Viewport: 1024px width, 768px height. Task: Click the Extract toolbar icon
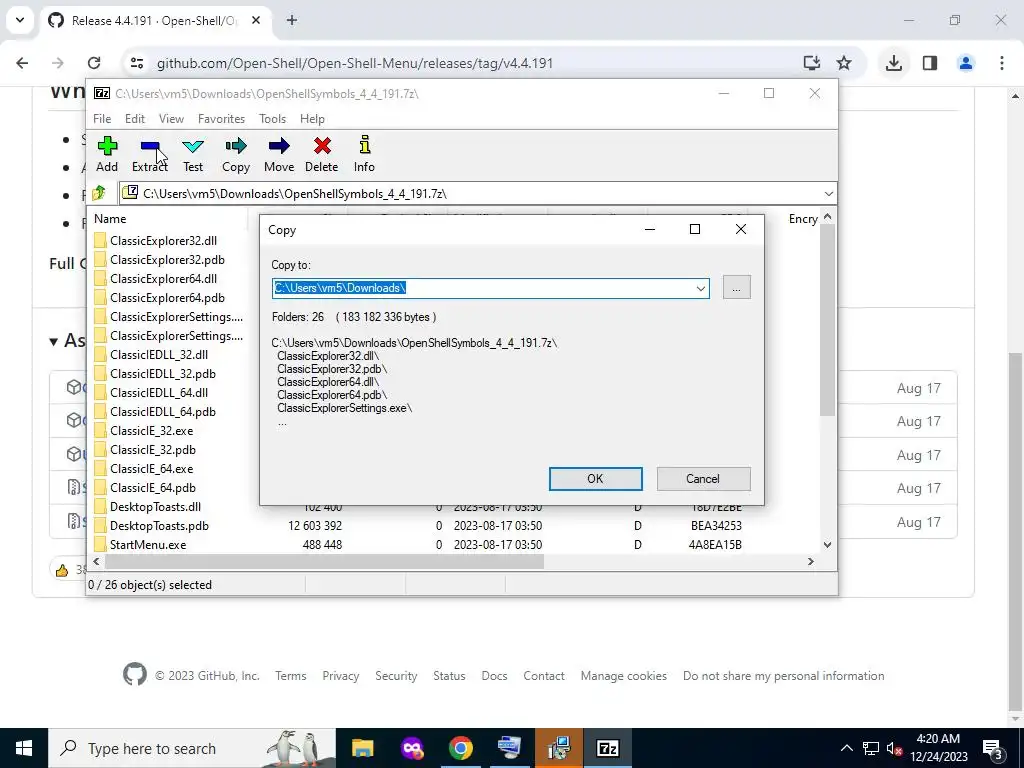pyautogui.click(x=150, y=154)
